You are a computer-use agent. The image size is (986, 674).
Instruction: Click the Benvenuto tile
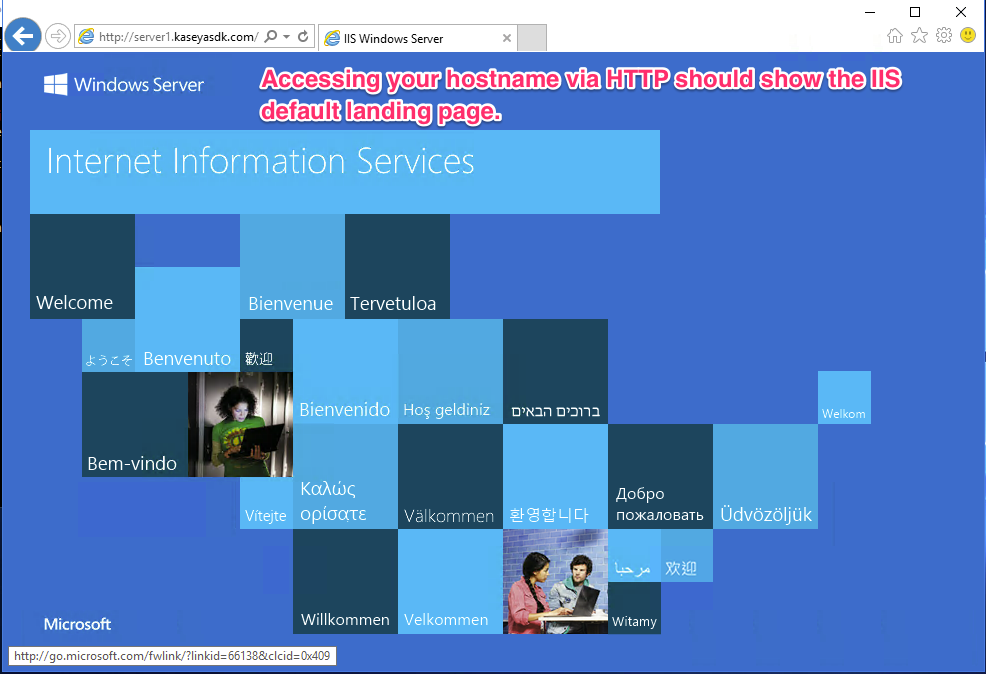187,319
